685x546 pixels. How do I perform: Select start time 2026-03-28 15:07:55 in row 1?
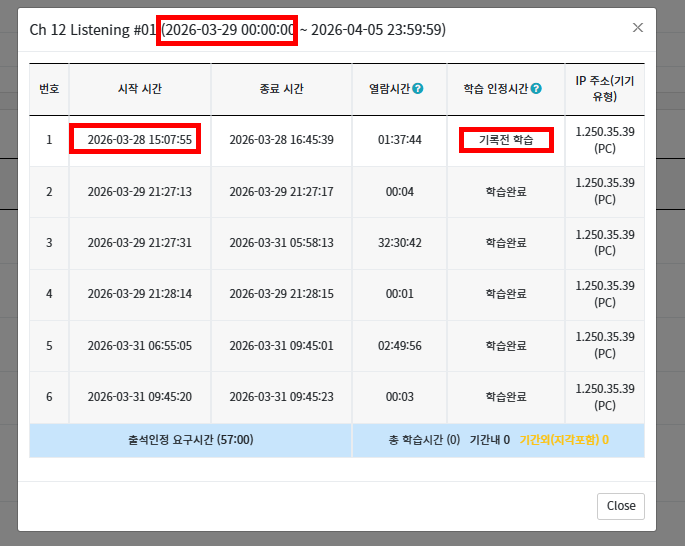(139, 140)
